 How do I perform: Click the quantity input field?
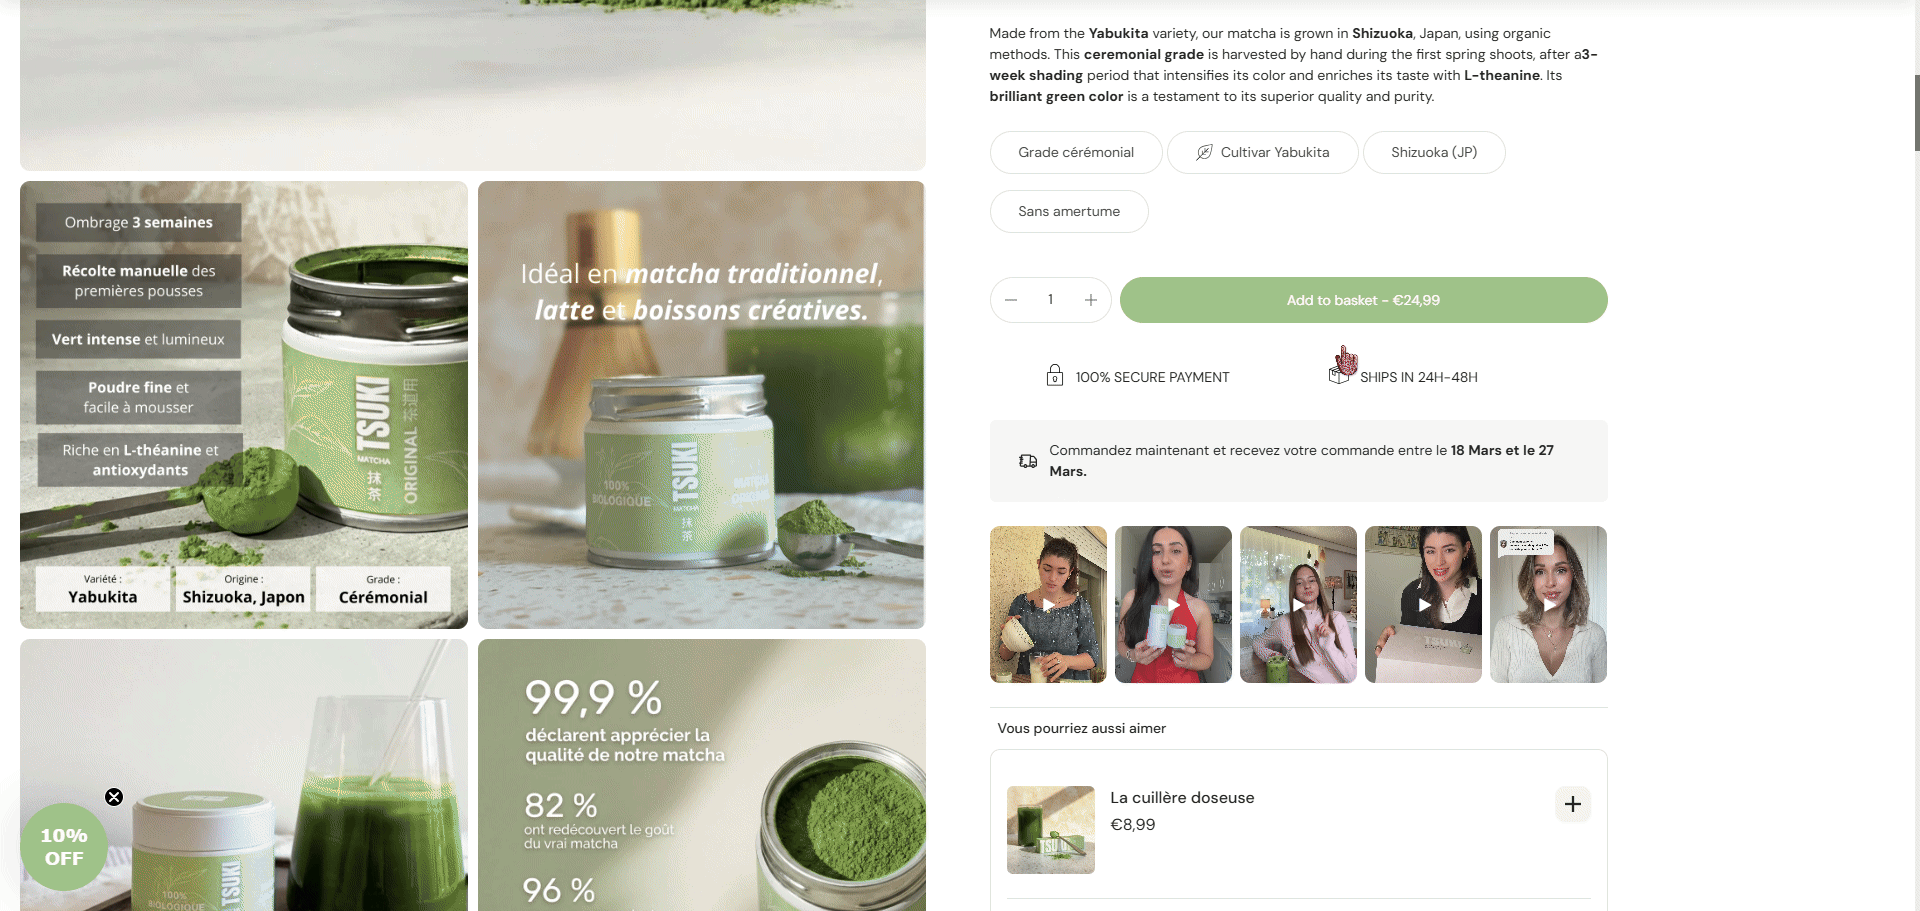click(x=1051, y=300)
